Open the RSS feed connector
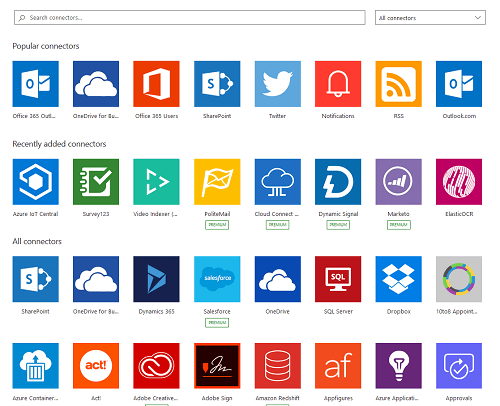500x406 pixels. pos(399,84)
